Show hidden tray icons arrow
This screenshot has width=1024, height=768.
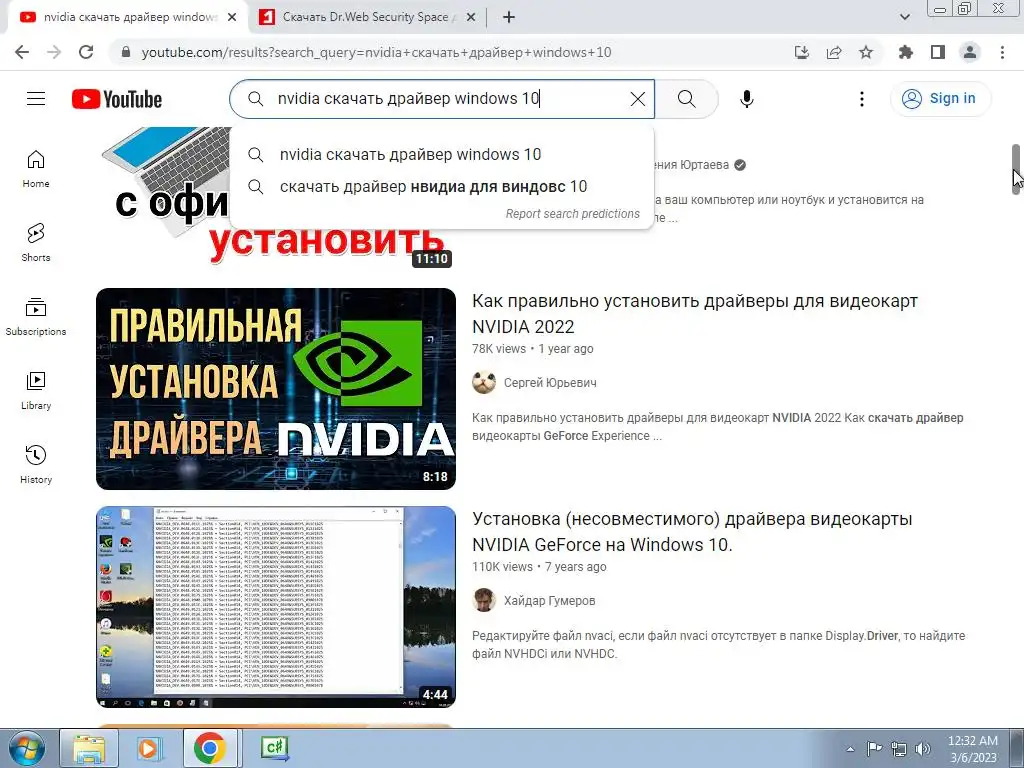coord(850,749)
